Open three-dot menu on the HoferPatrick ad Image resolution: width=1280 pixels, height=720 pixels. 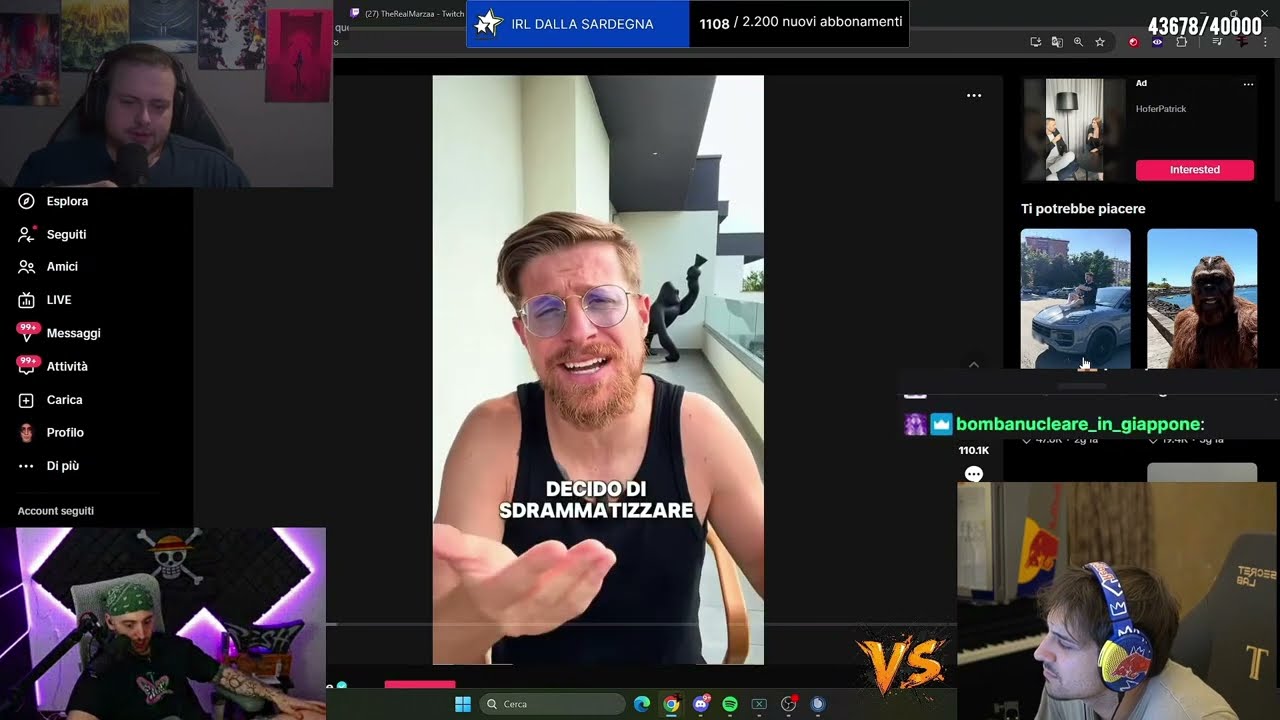tap(1248, 84)
